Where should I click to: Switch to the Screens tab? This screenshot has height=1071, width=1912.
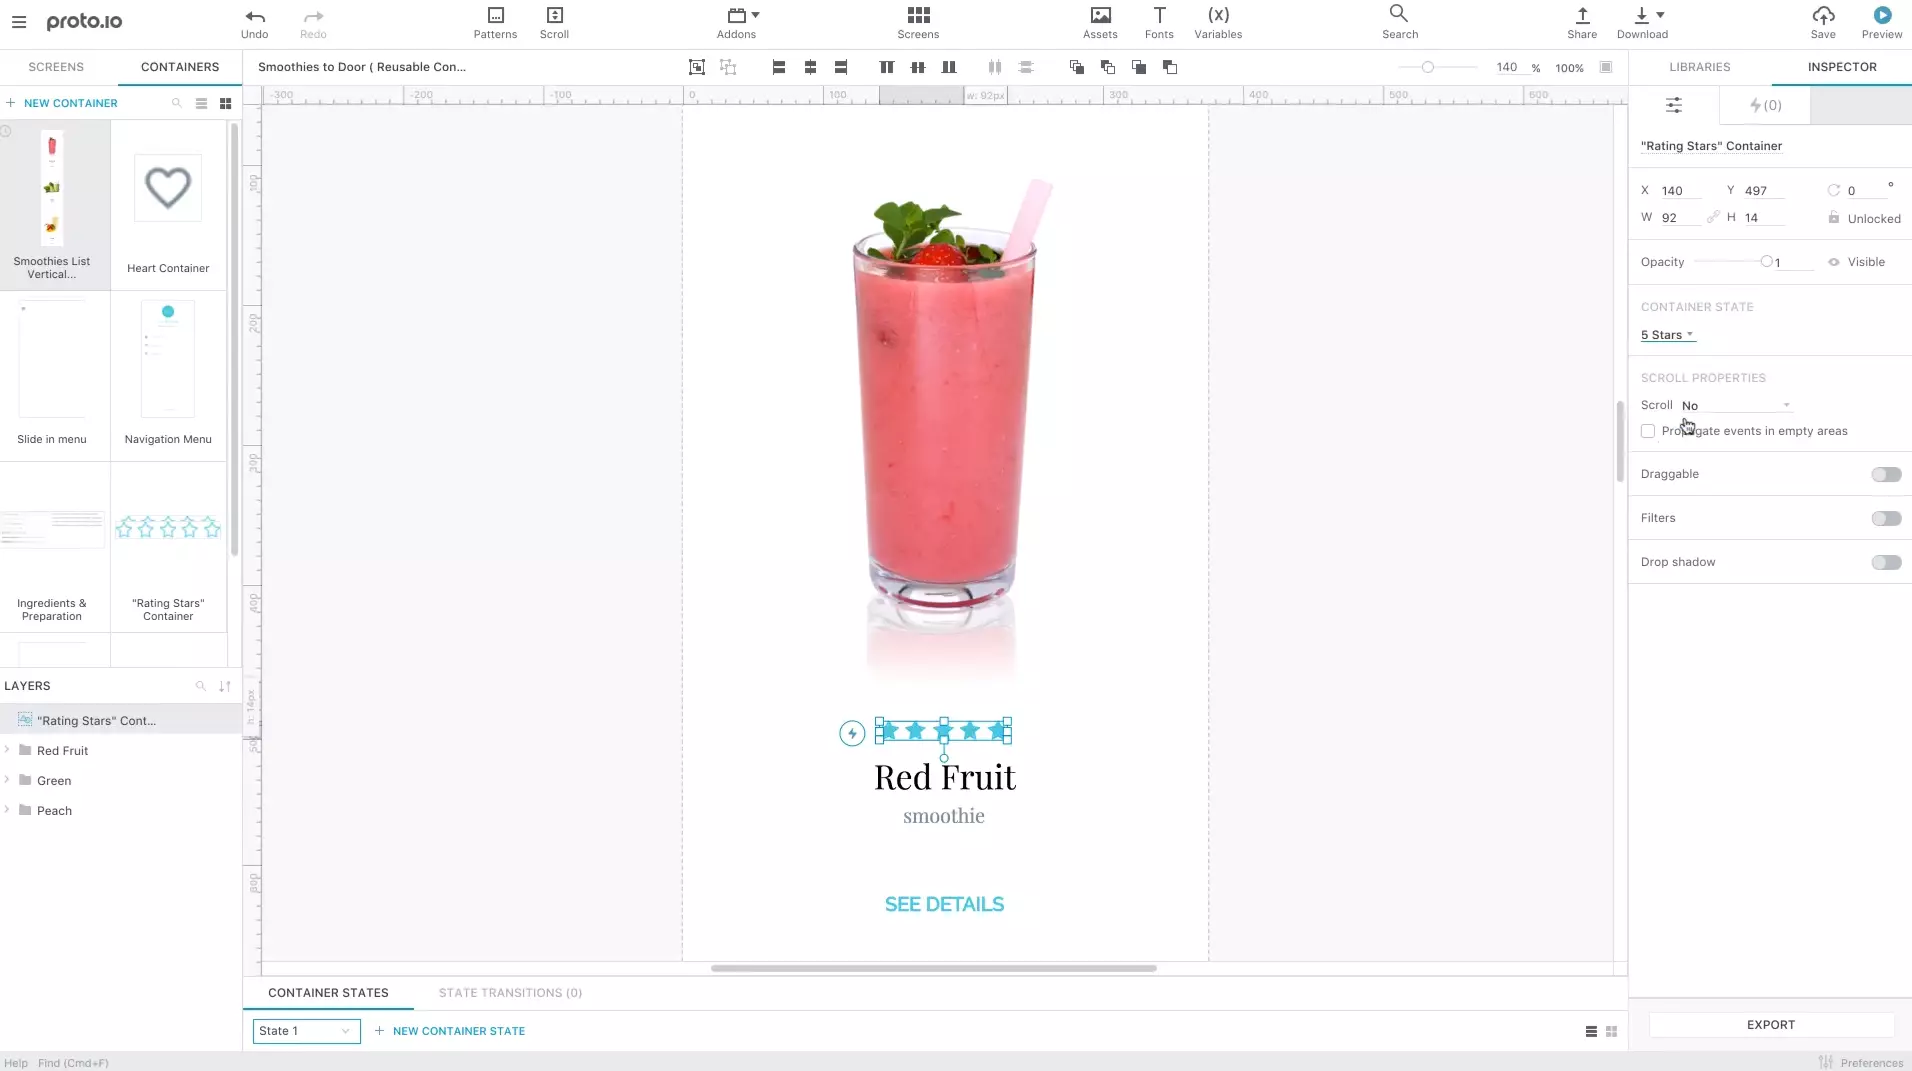(56, 67)
